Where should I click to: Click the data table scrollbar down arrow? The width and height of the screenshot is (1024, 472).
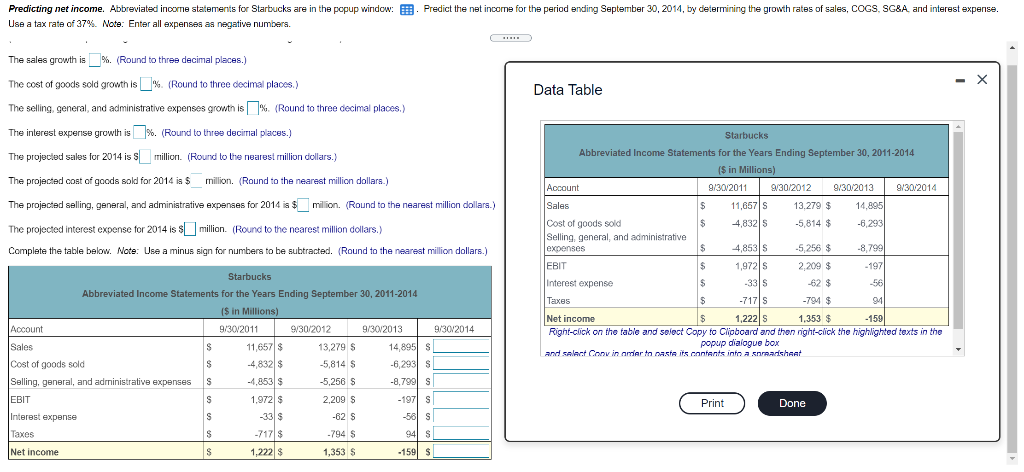pyautogui.click(x=958, y=351)
